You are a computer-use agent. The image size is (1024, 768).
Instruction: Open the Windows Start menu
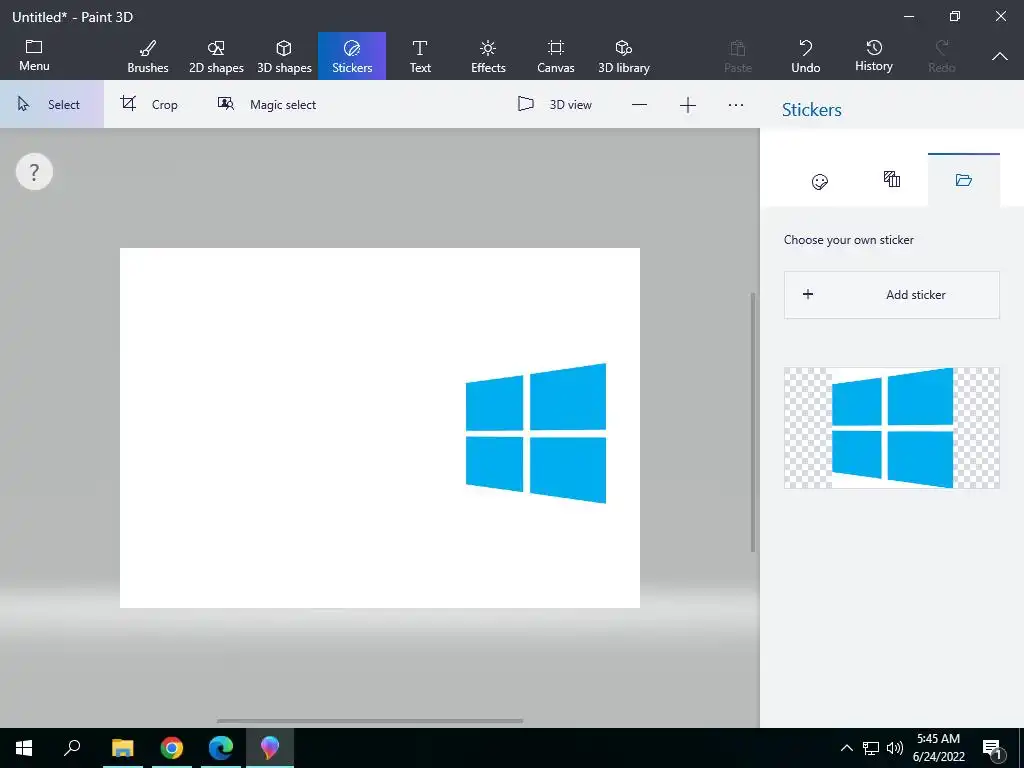(x=24, y=748)
